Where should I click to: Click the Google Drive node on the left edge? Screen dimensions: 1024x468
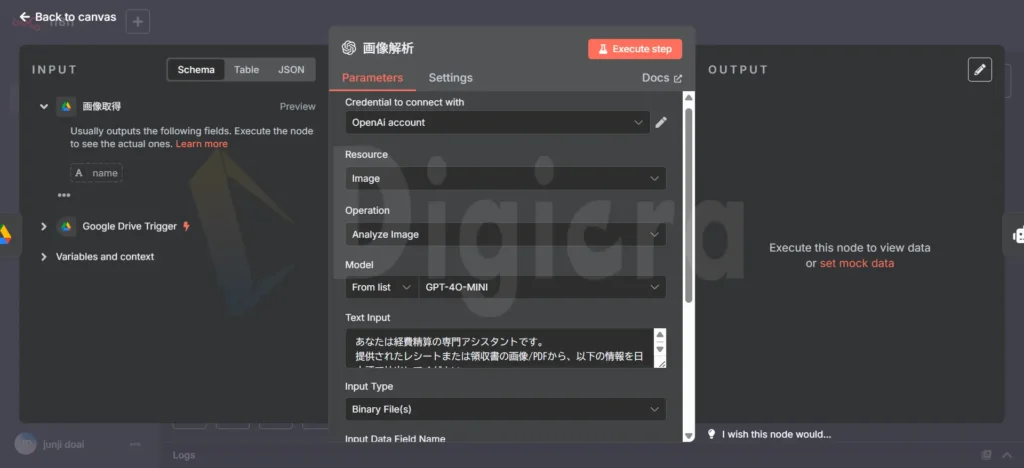coord(6,235)
